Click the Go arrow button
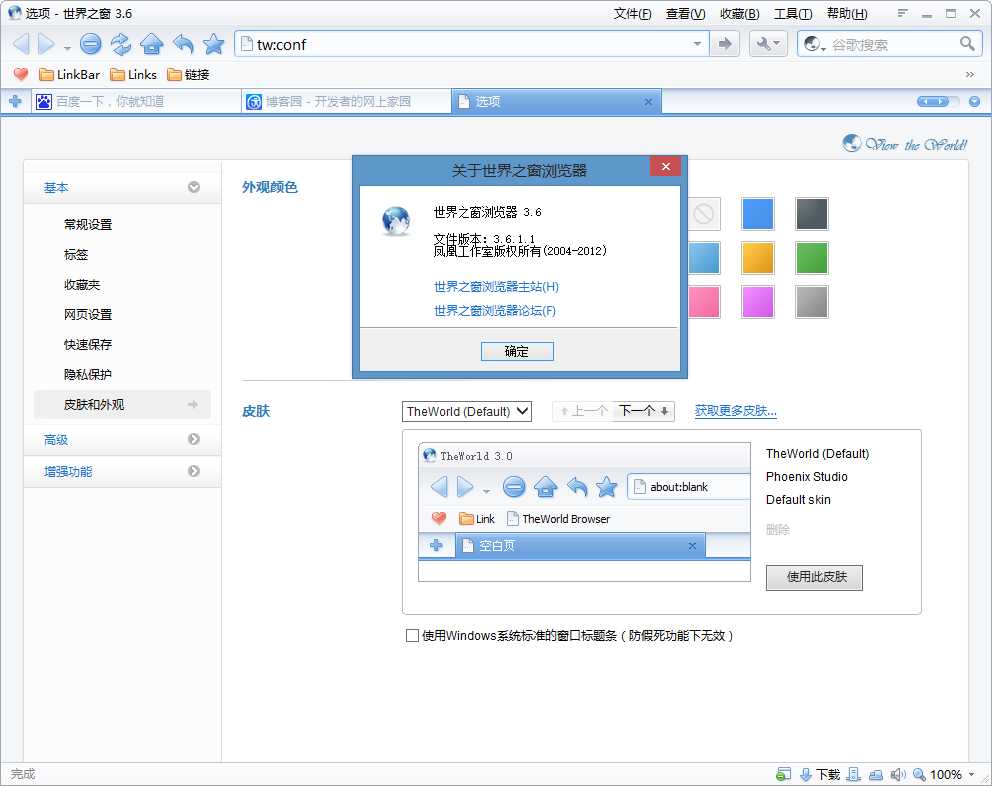 [724, 44]
